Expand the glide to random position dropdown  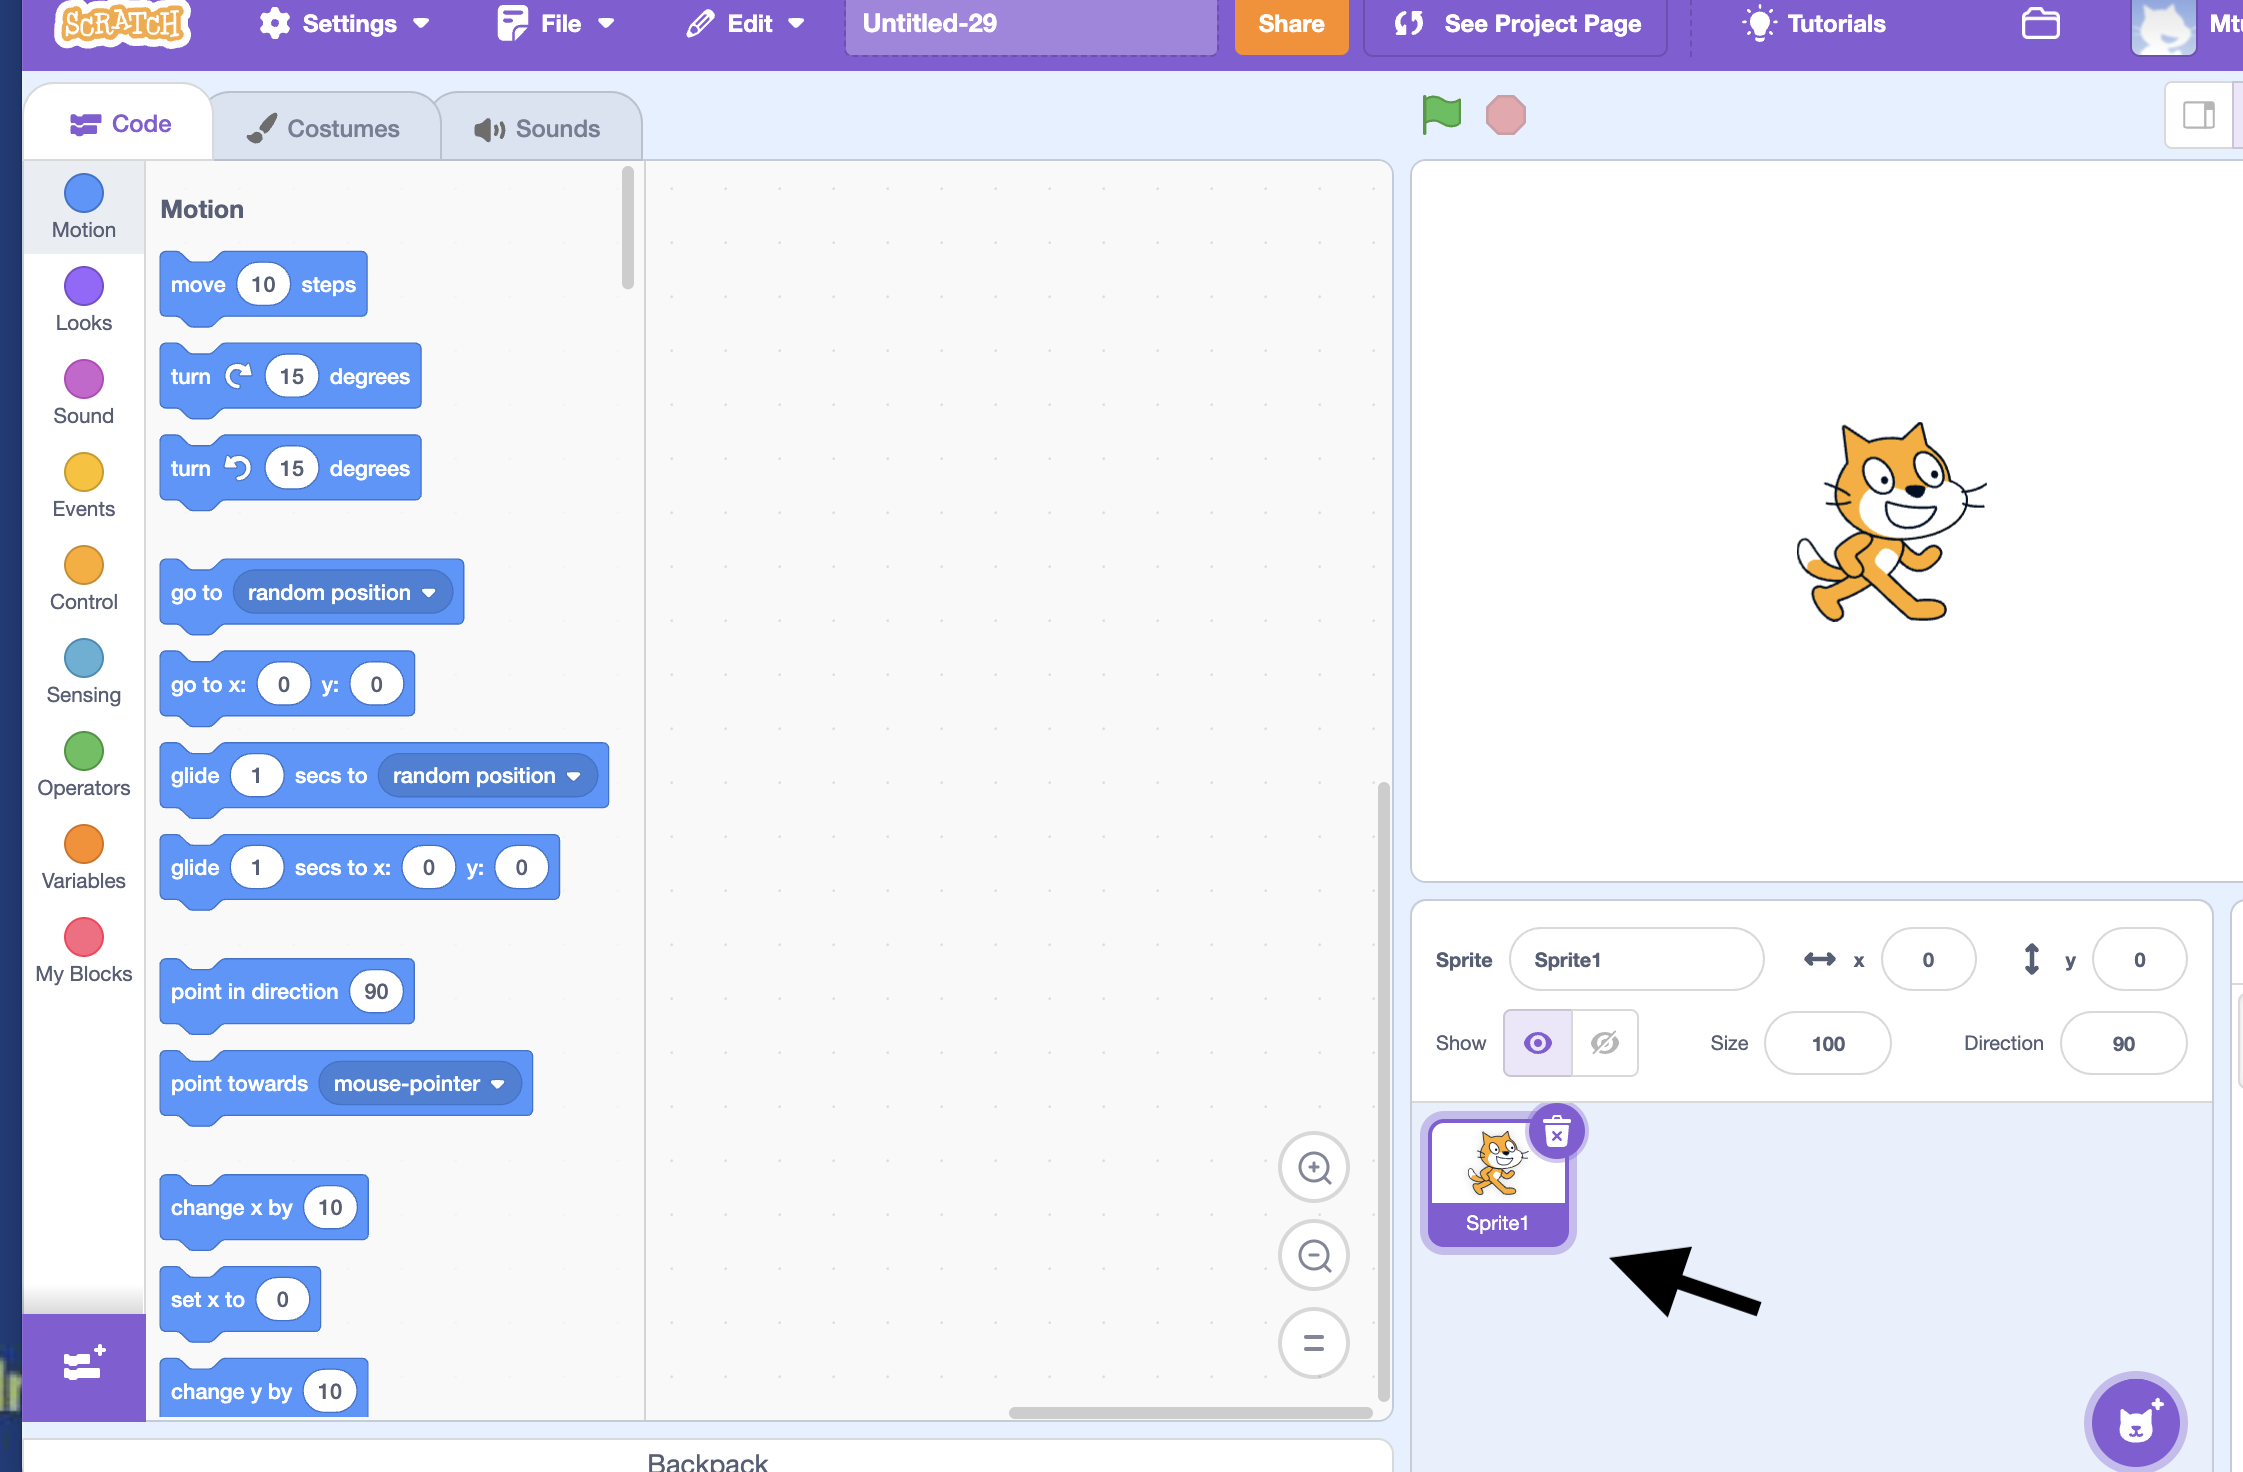(573, 775)
